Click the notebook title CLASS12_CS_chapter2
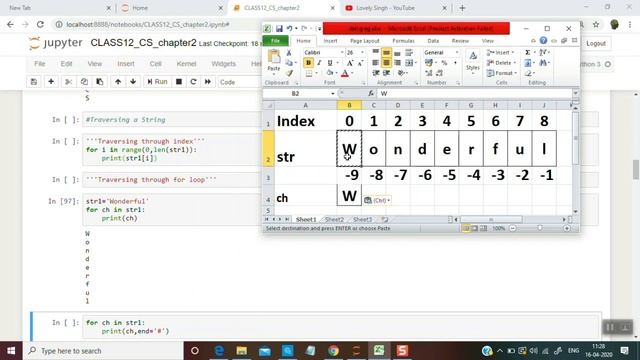Viewport: 640px width, 360px height. [x=143, y=43]
